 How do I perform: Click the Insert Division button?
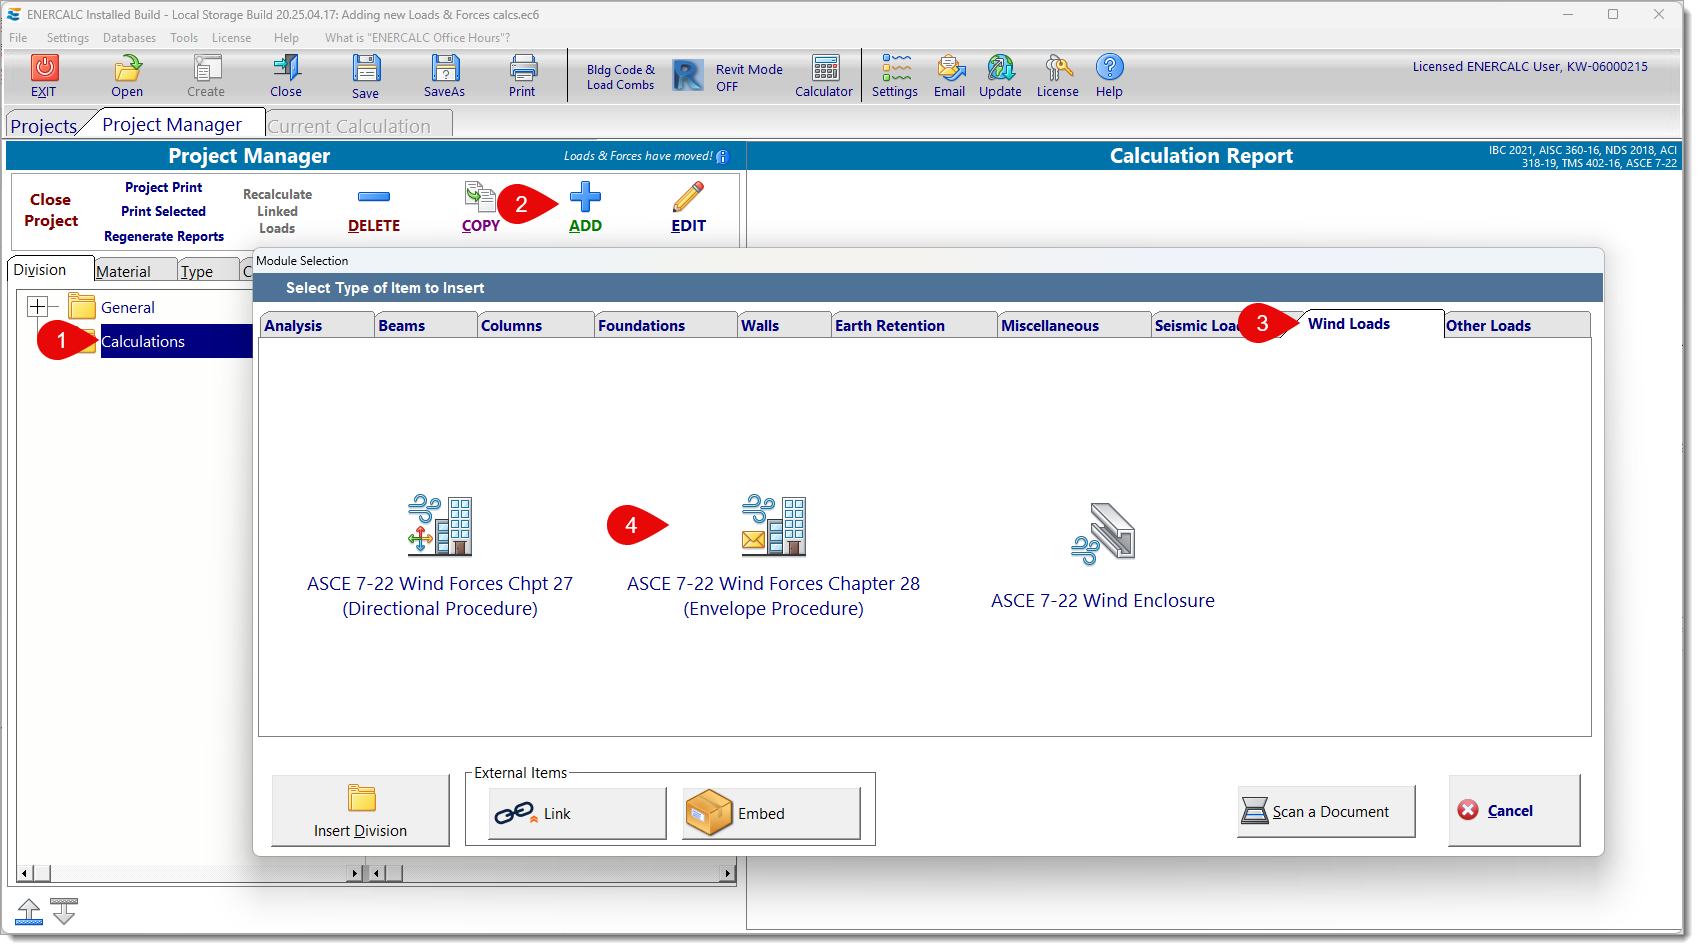361,811
